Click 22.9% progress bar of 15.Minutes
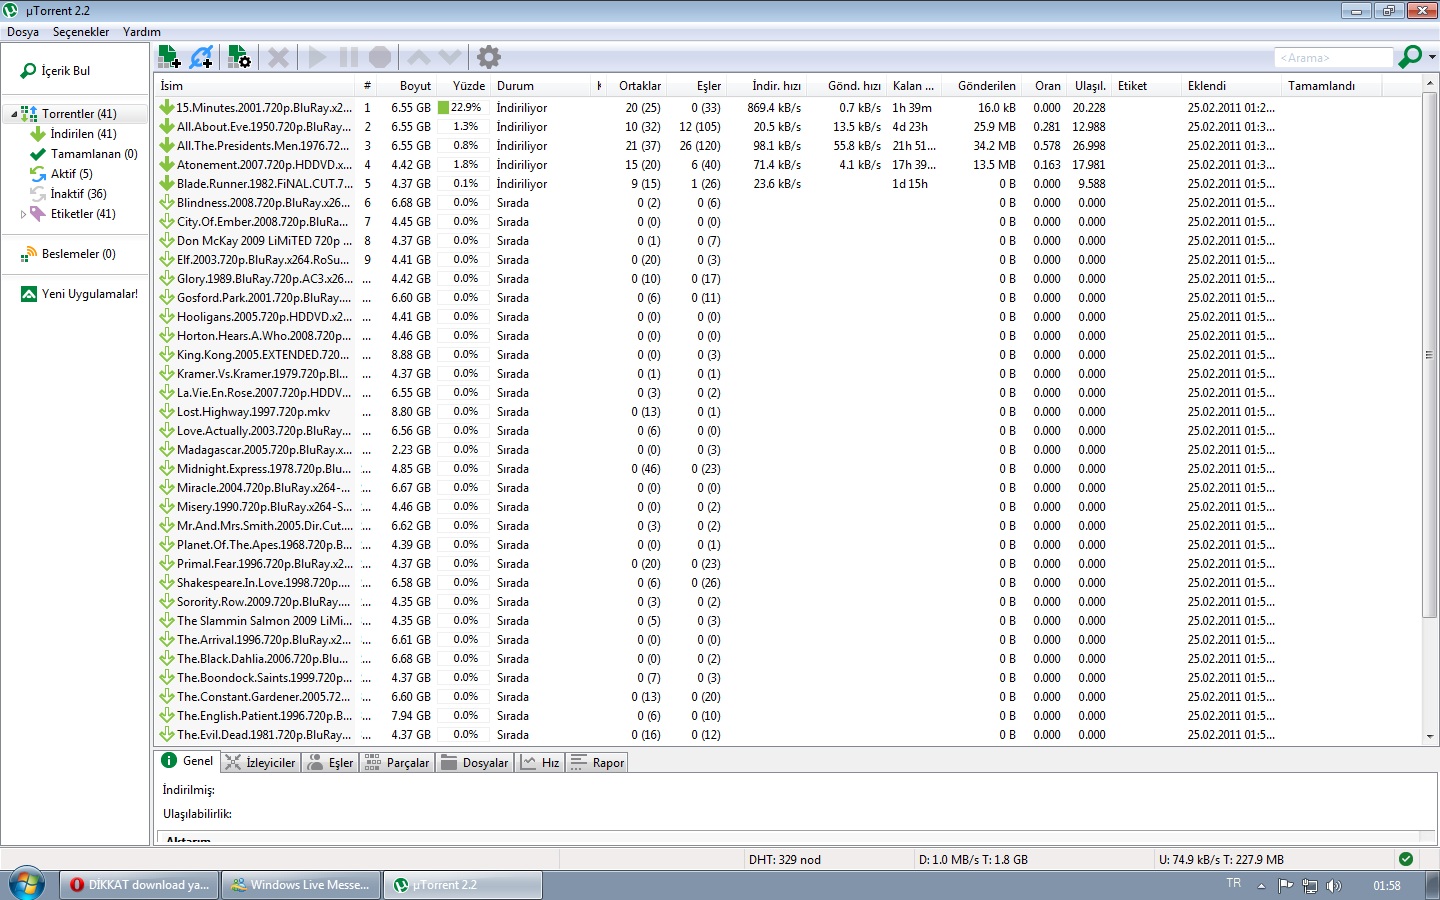Image resolution: width=1440 pixels, height=900 pixels. click(462, 108)
